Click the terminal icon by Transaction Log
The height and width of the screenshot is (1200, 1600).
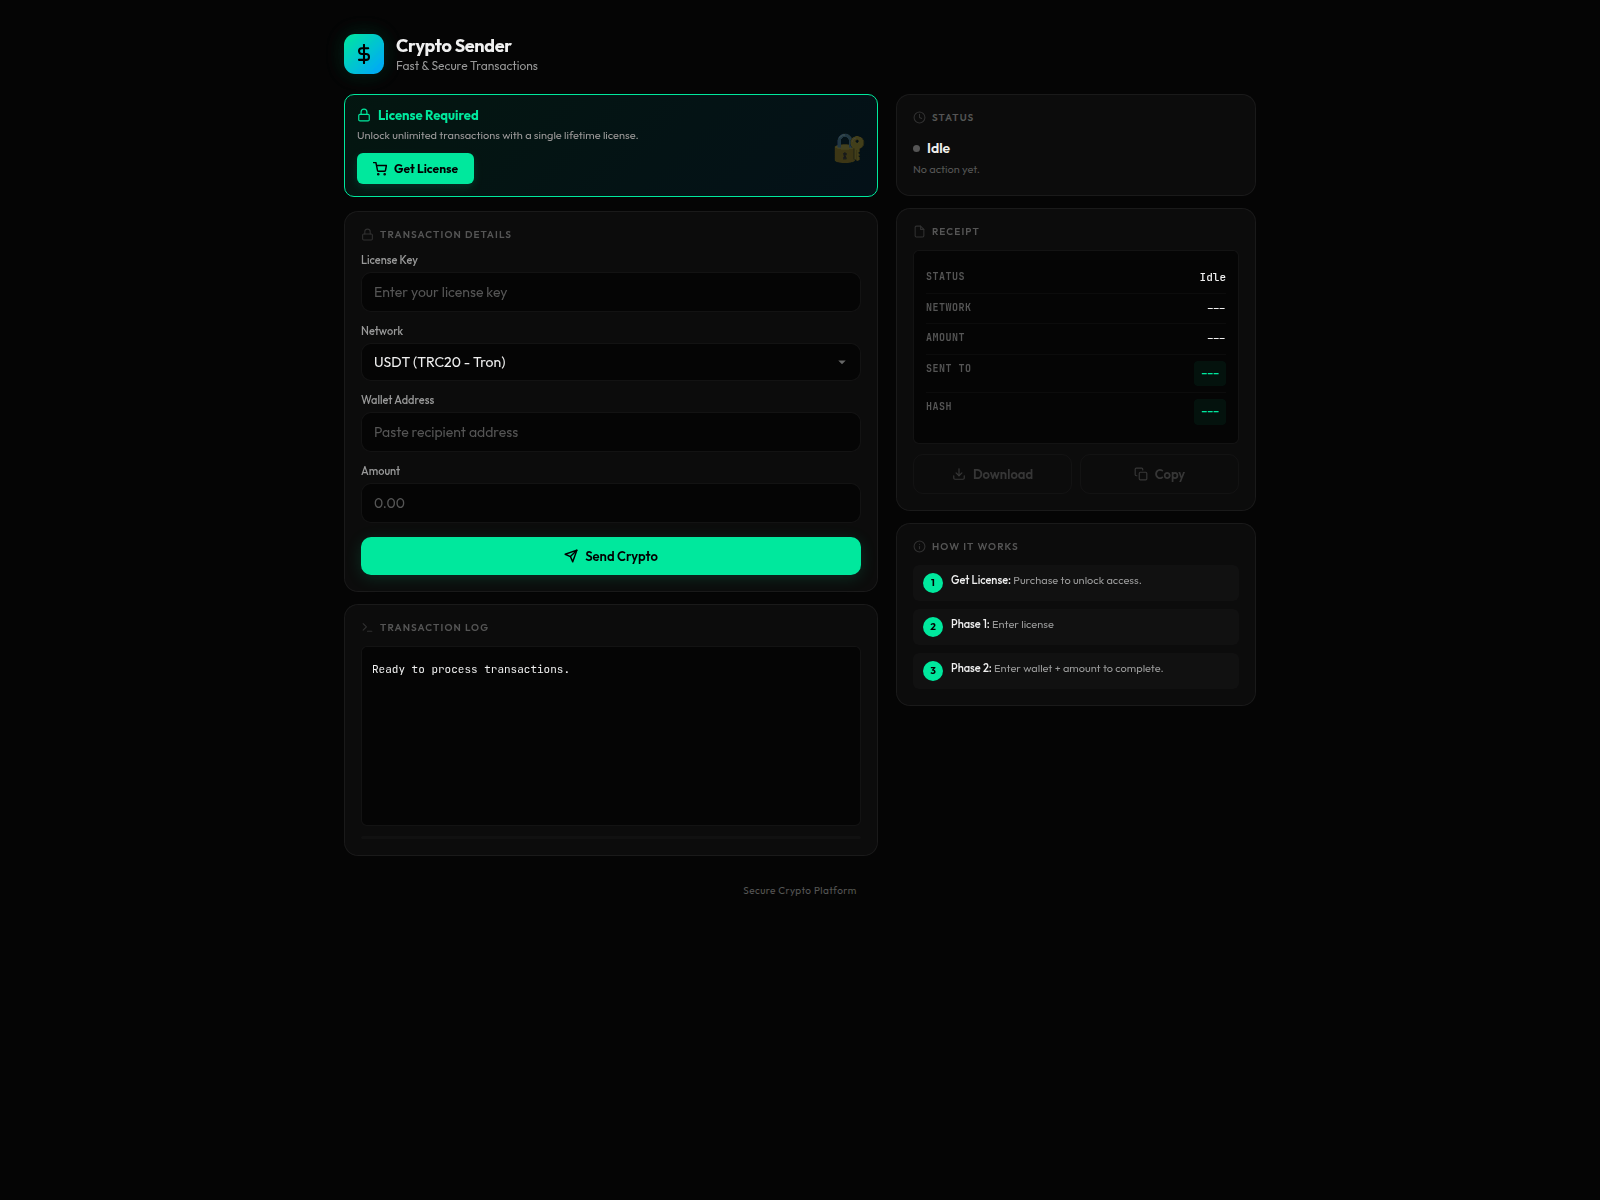coord(367,628)
